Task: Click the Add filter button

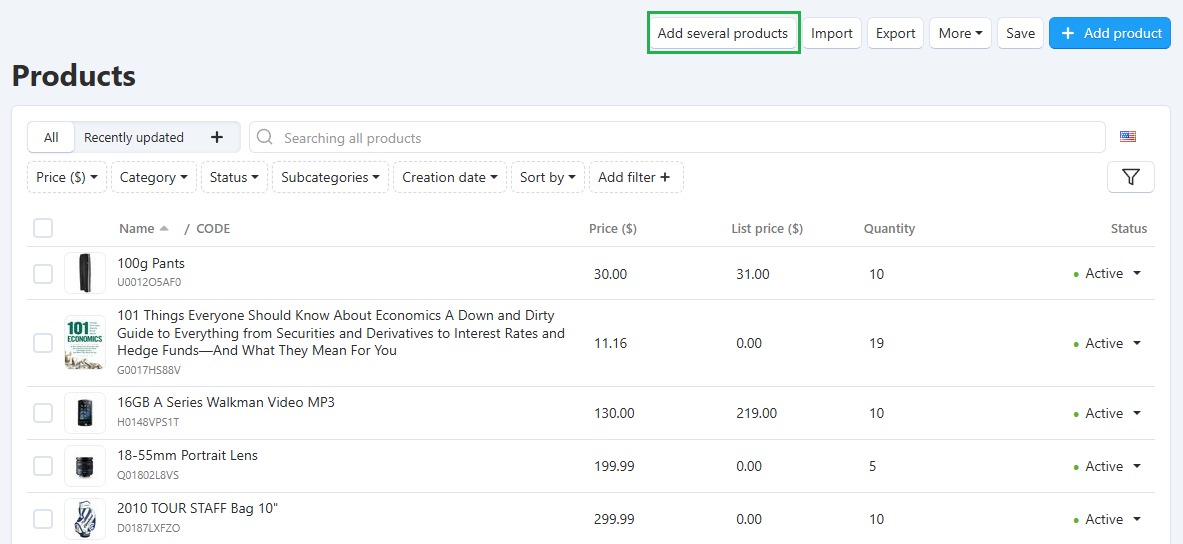Action: coord(636,177)
